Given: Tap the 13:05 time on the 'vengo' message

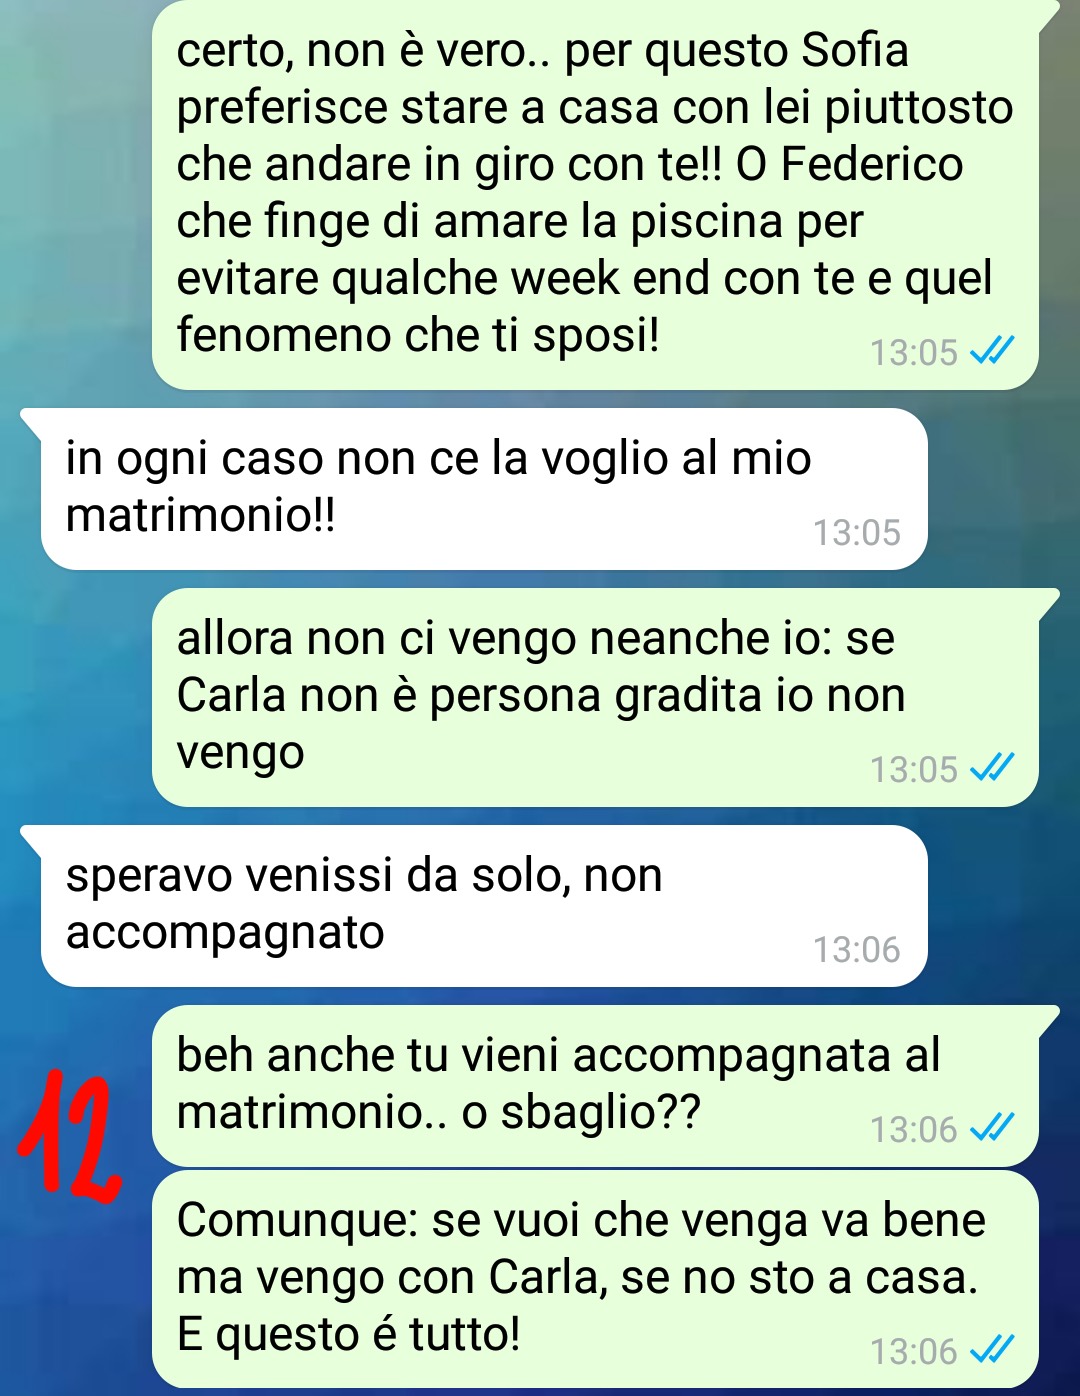Looking at the screenshot, I should click(913, 769).
